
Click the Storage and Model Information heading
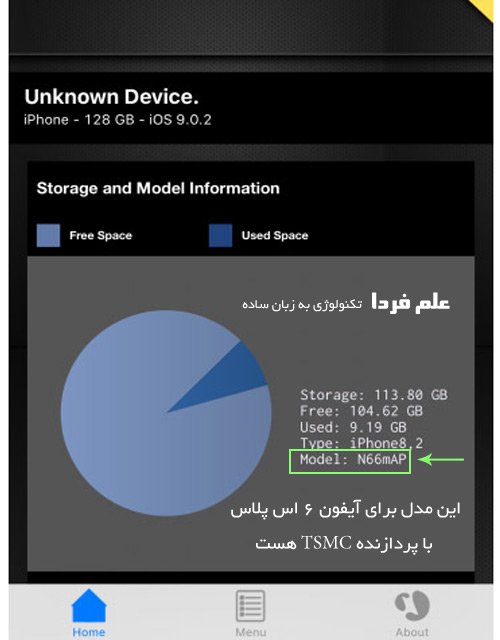click(158, 189)
